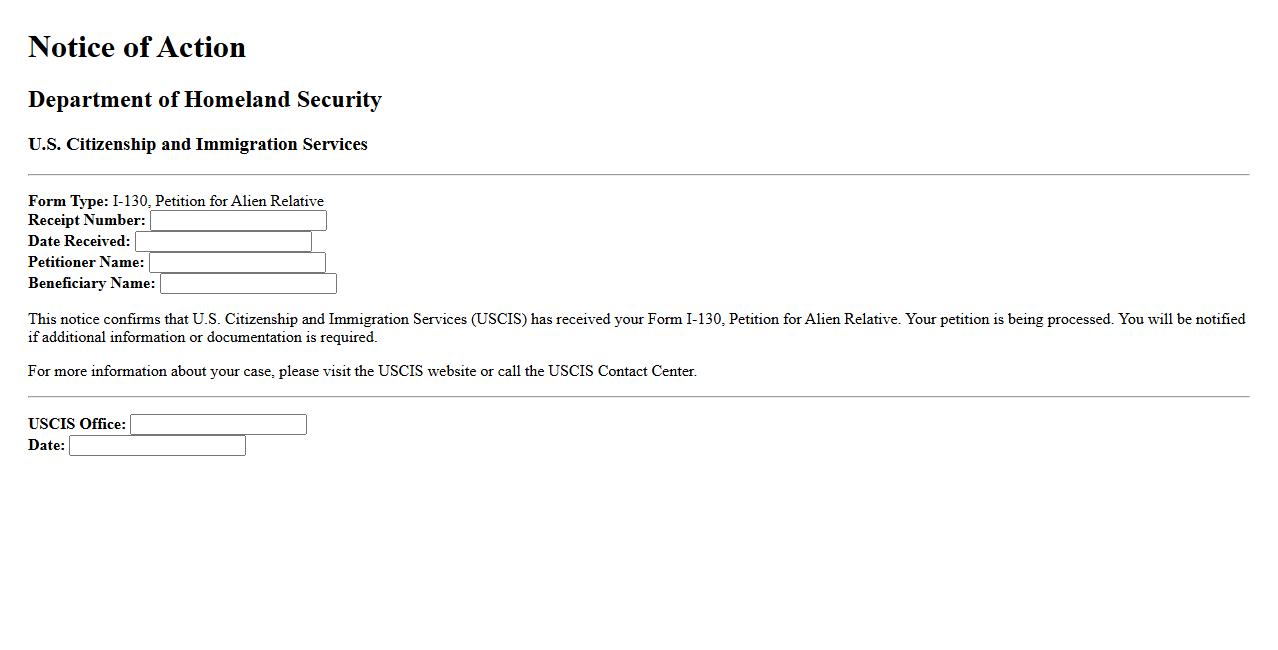Click the "USCIS Office:" label text
1278x650 pixels.
tap(77, 424)
